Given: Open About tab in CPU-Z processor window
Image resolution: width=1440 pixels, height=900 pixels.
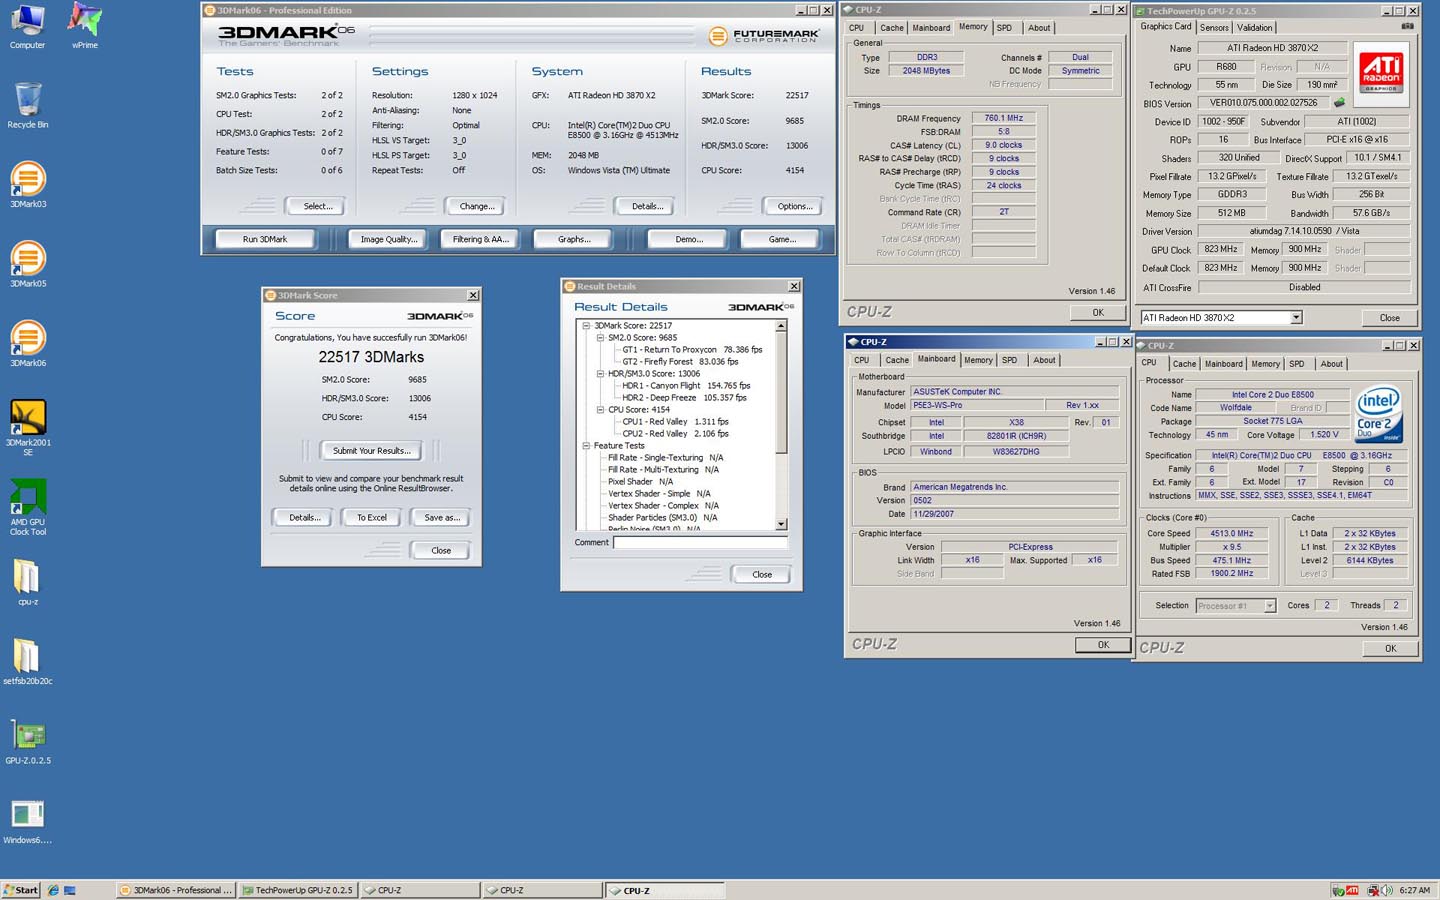Looking at the screenshot, I should (x=1332, y=364).
